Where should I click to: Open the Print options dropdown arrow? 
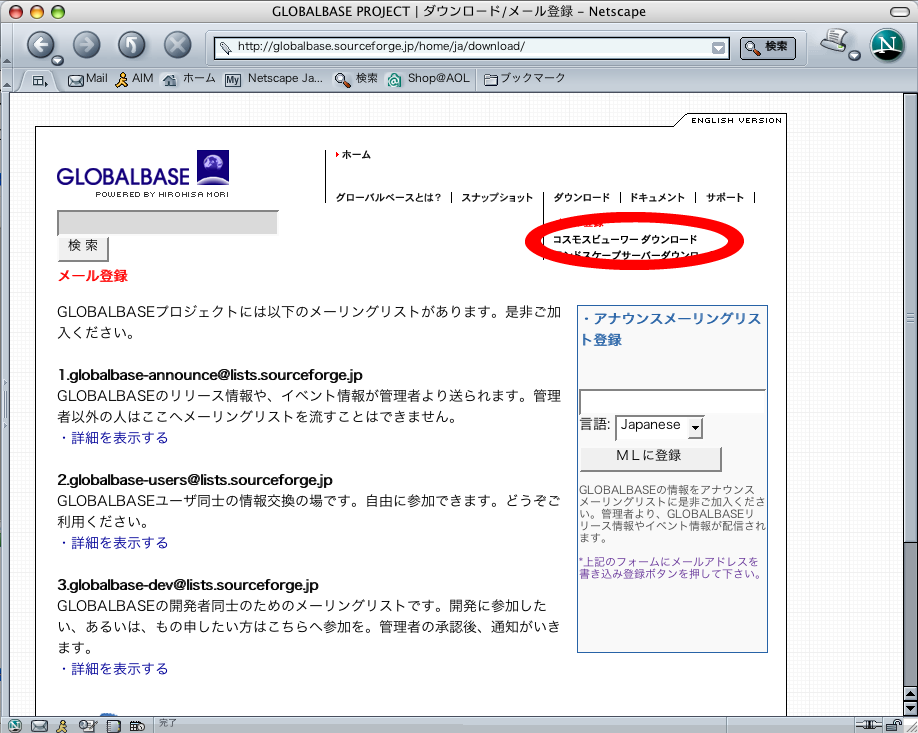[x=854, y=56]
